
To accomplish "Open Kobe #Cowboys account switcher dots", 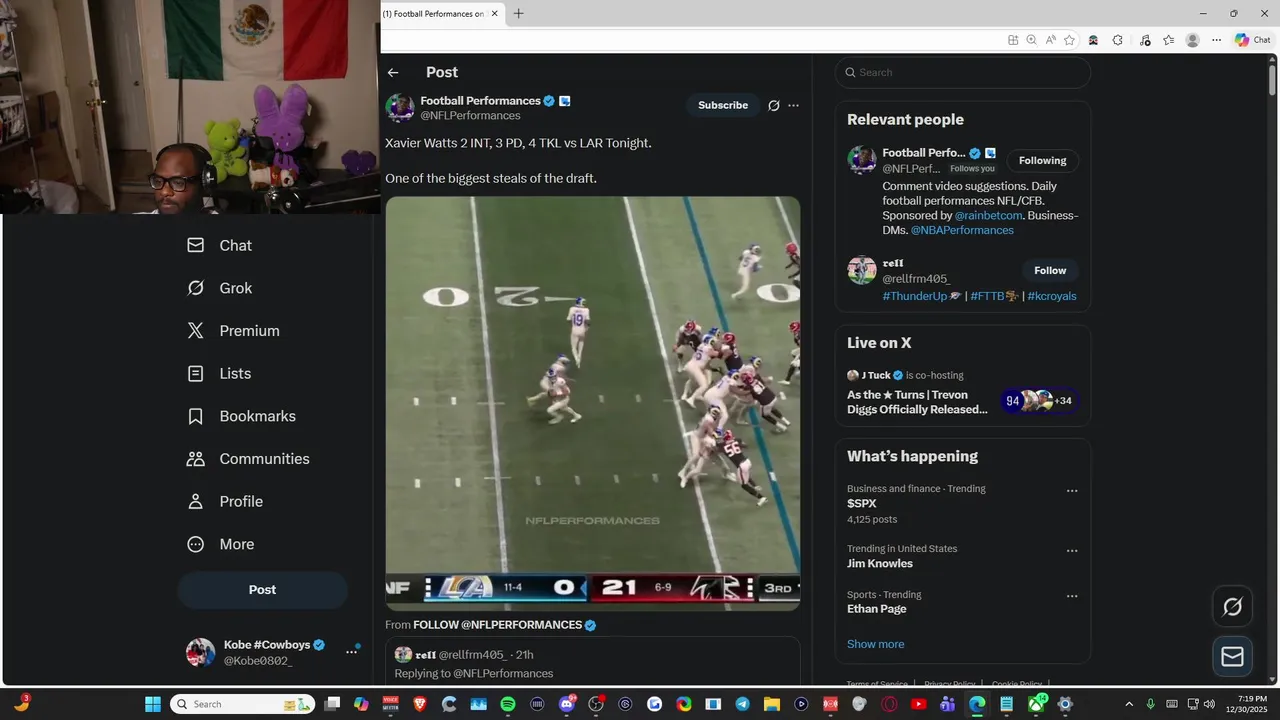I will pos(351,652).
